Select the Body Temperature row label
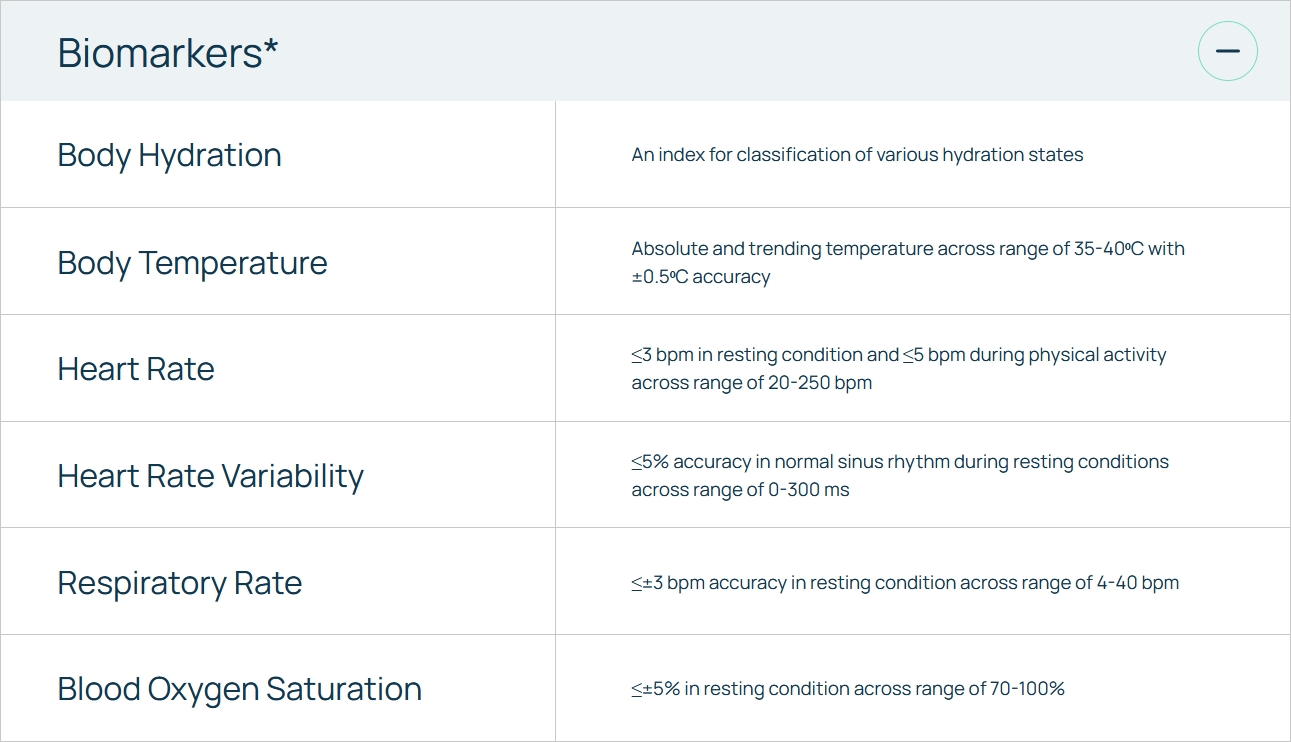Viewport: 1291px width, 742px height. [x=192, y=262]
